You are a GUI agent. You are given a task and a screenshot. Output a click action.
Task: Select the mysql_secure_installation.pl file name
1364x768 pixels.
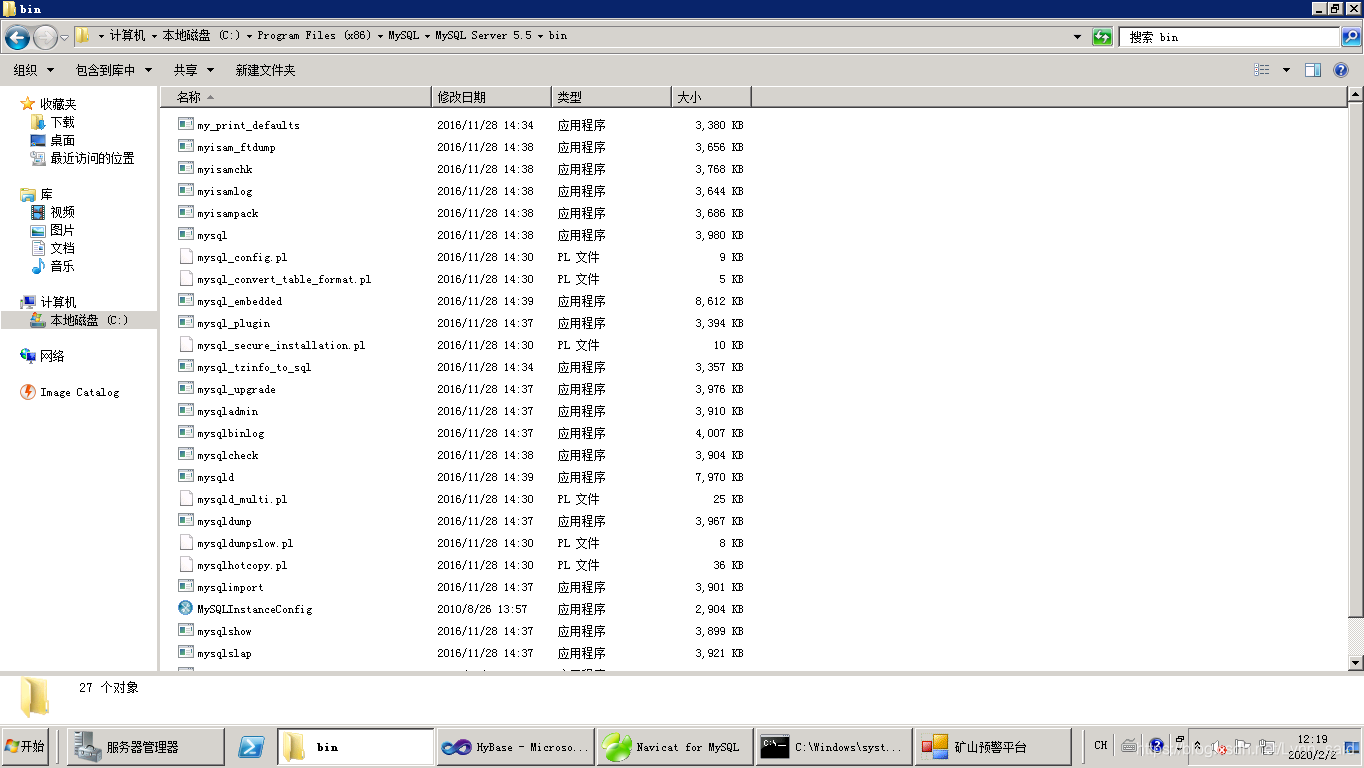(x=281, y=345)
